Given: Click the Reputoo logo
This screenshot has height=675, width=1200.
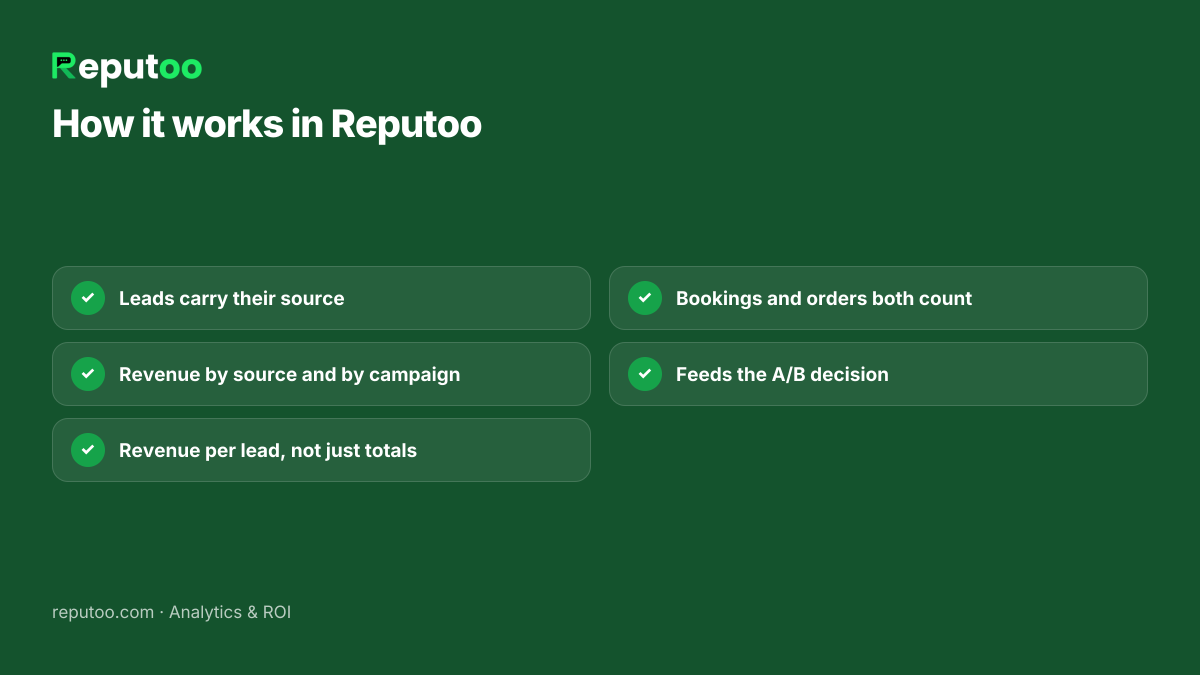Looking at the screenshot, I should click(127, 68).
